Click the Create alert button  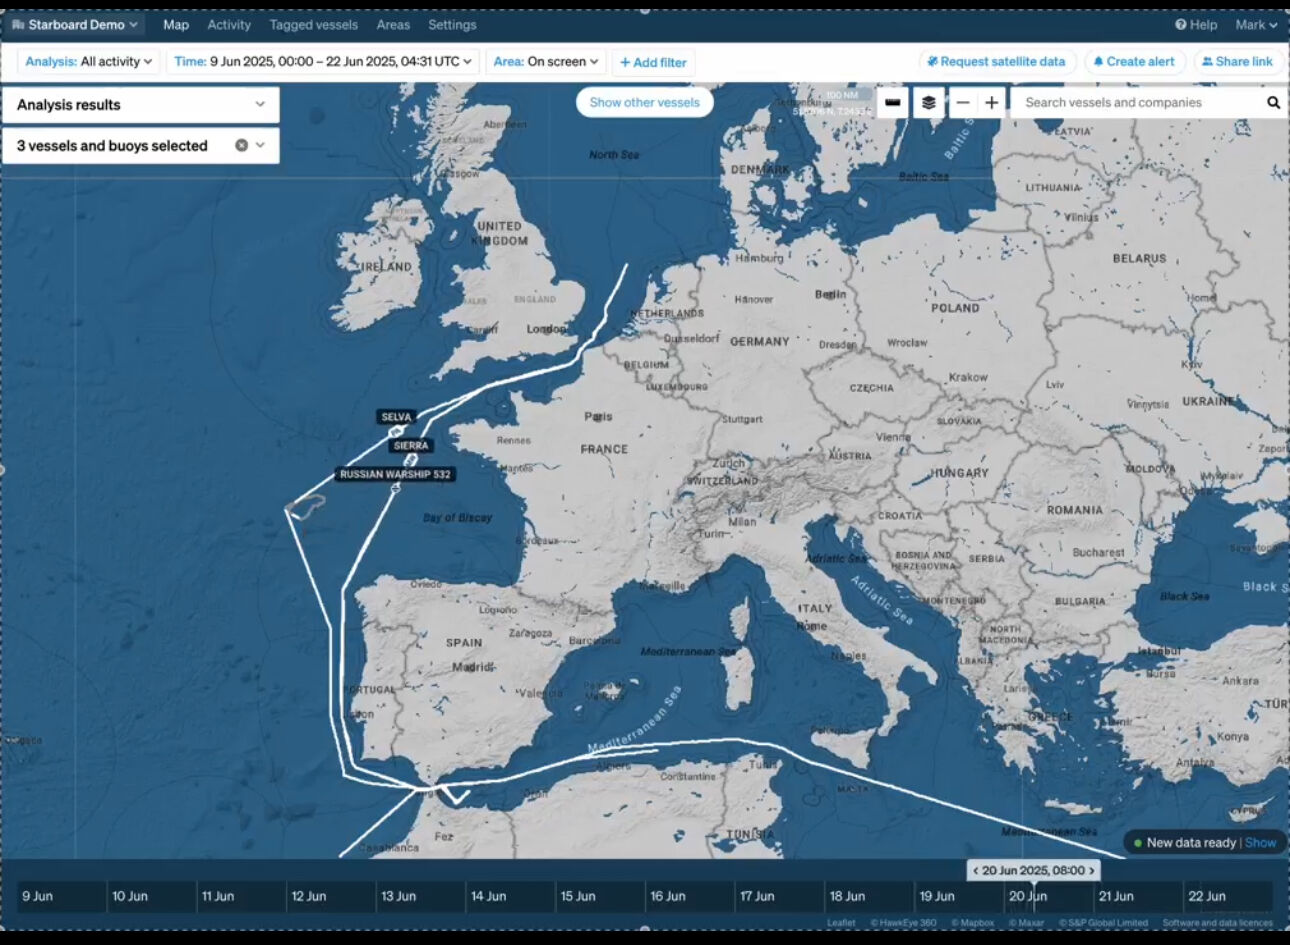1134,62
